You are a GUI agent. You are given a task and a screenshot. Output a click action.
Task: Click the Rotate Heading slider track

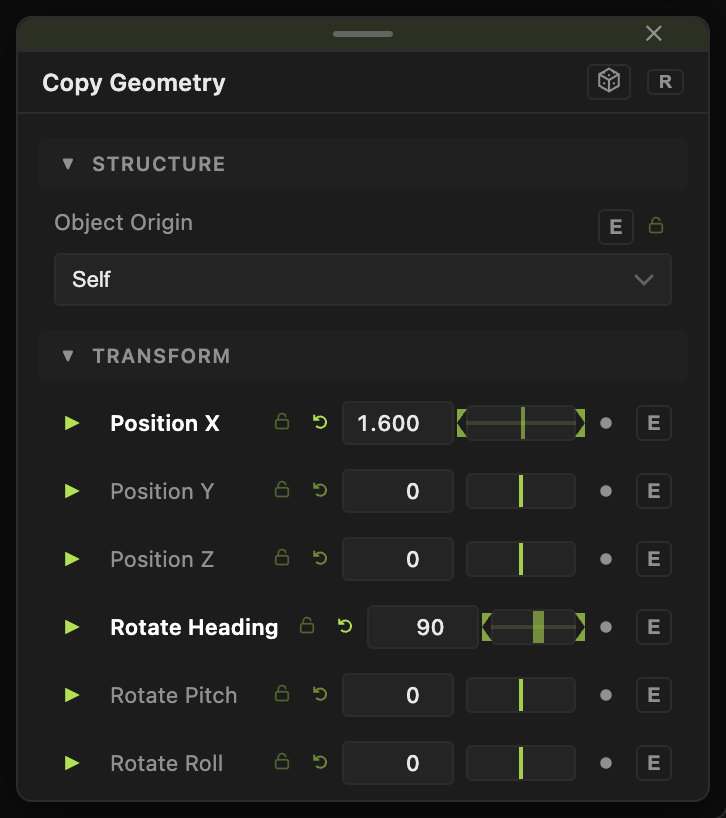tap(533, 627)
